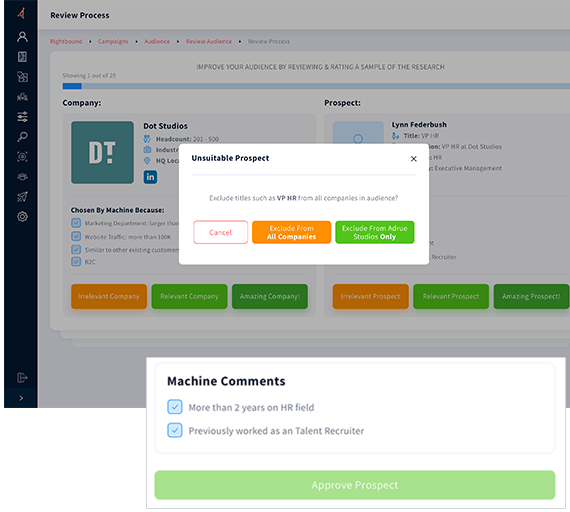Click the logout icon in sidebar
Image resolution: width=570 pixels, height=512 pixels.
pyautogui.click(x=22, y=377)
